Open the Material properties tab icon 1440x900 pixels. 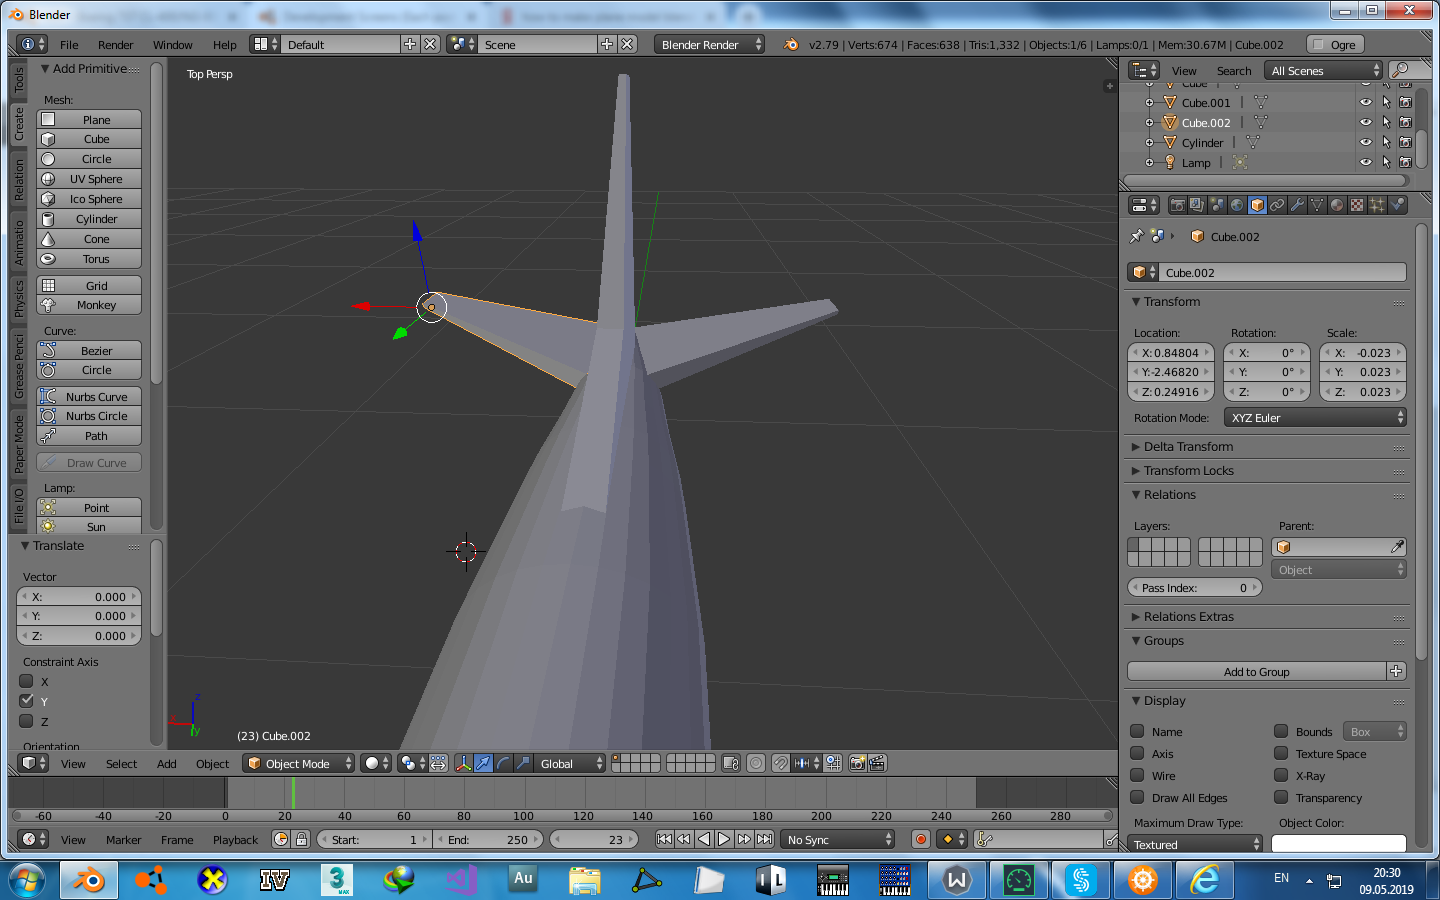pyautogui.click(x=1337, y=205)
